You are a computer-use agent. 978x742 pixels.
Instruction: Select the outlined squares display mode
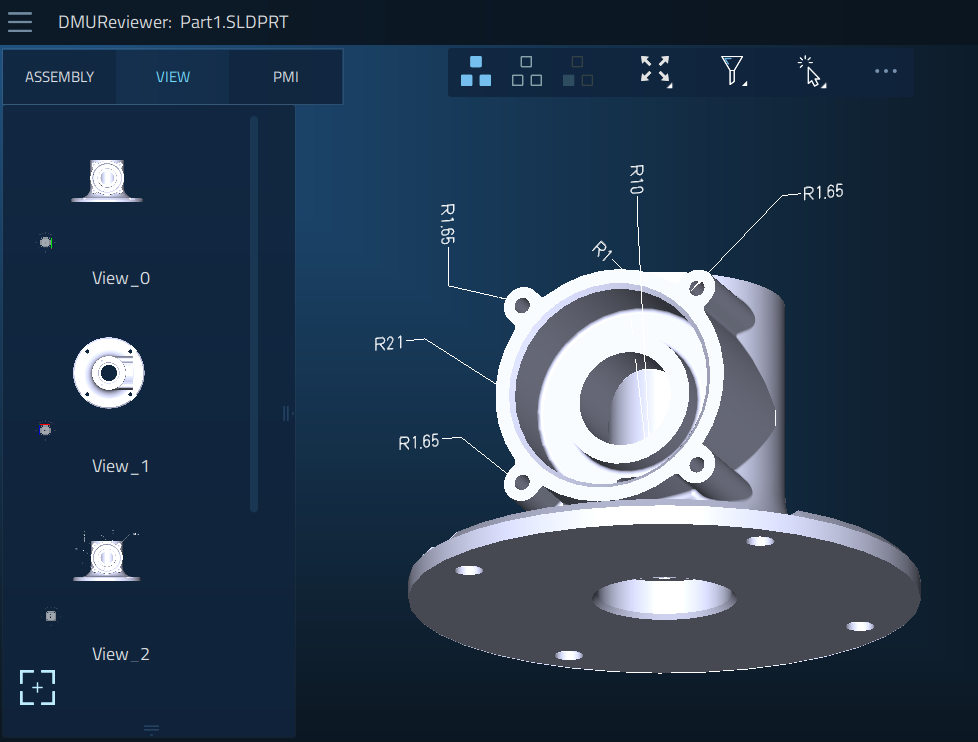coord(527,71)
